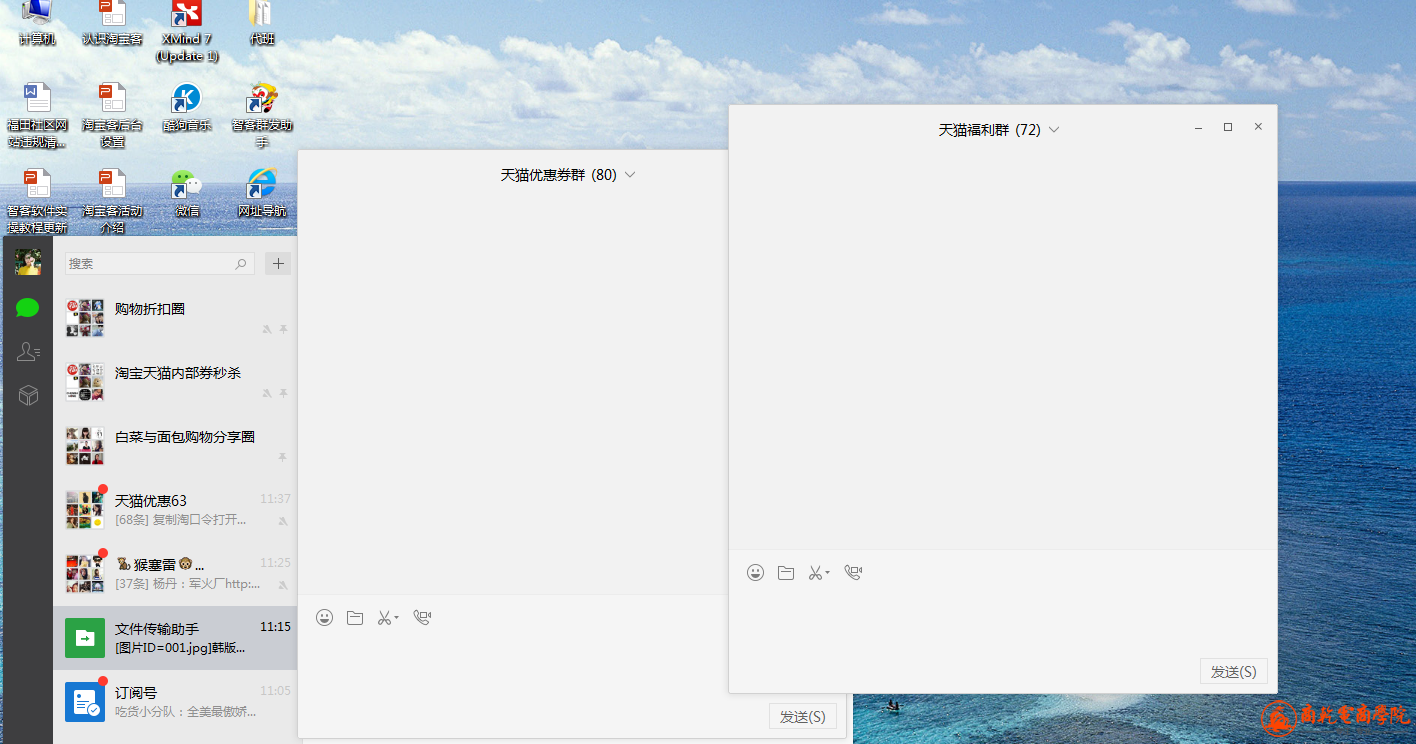This screenshot has height=744, width=1416.
Task: Select the 白菜与面包购物分享圈 chat
Action: [175, 446]
